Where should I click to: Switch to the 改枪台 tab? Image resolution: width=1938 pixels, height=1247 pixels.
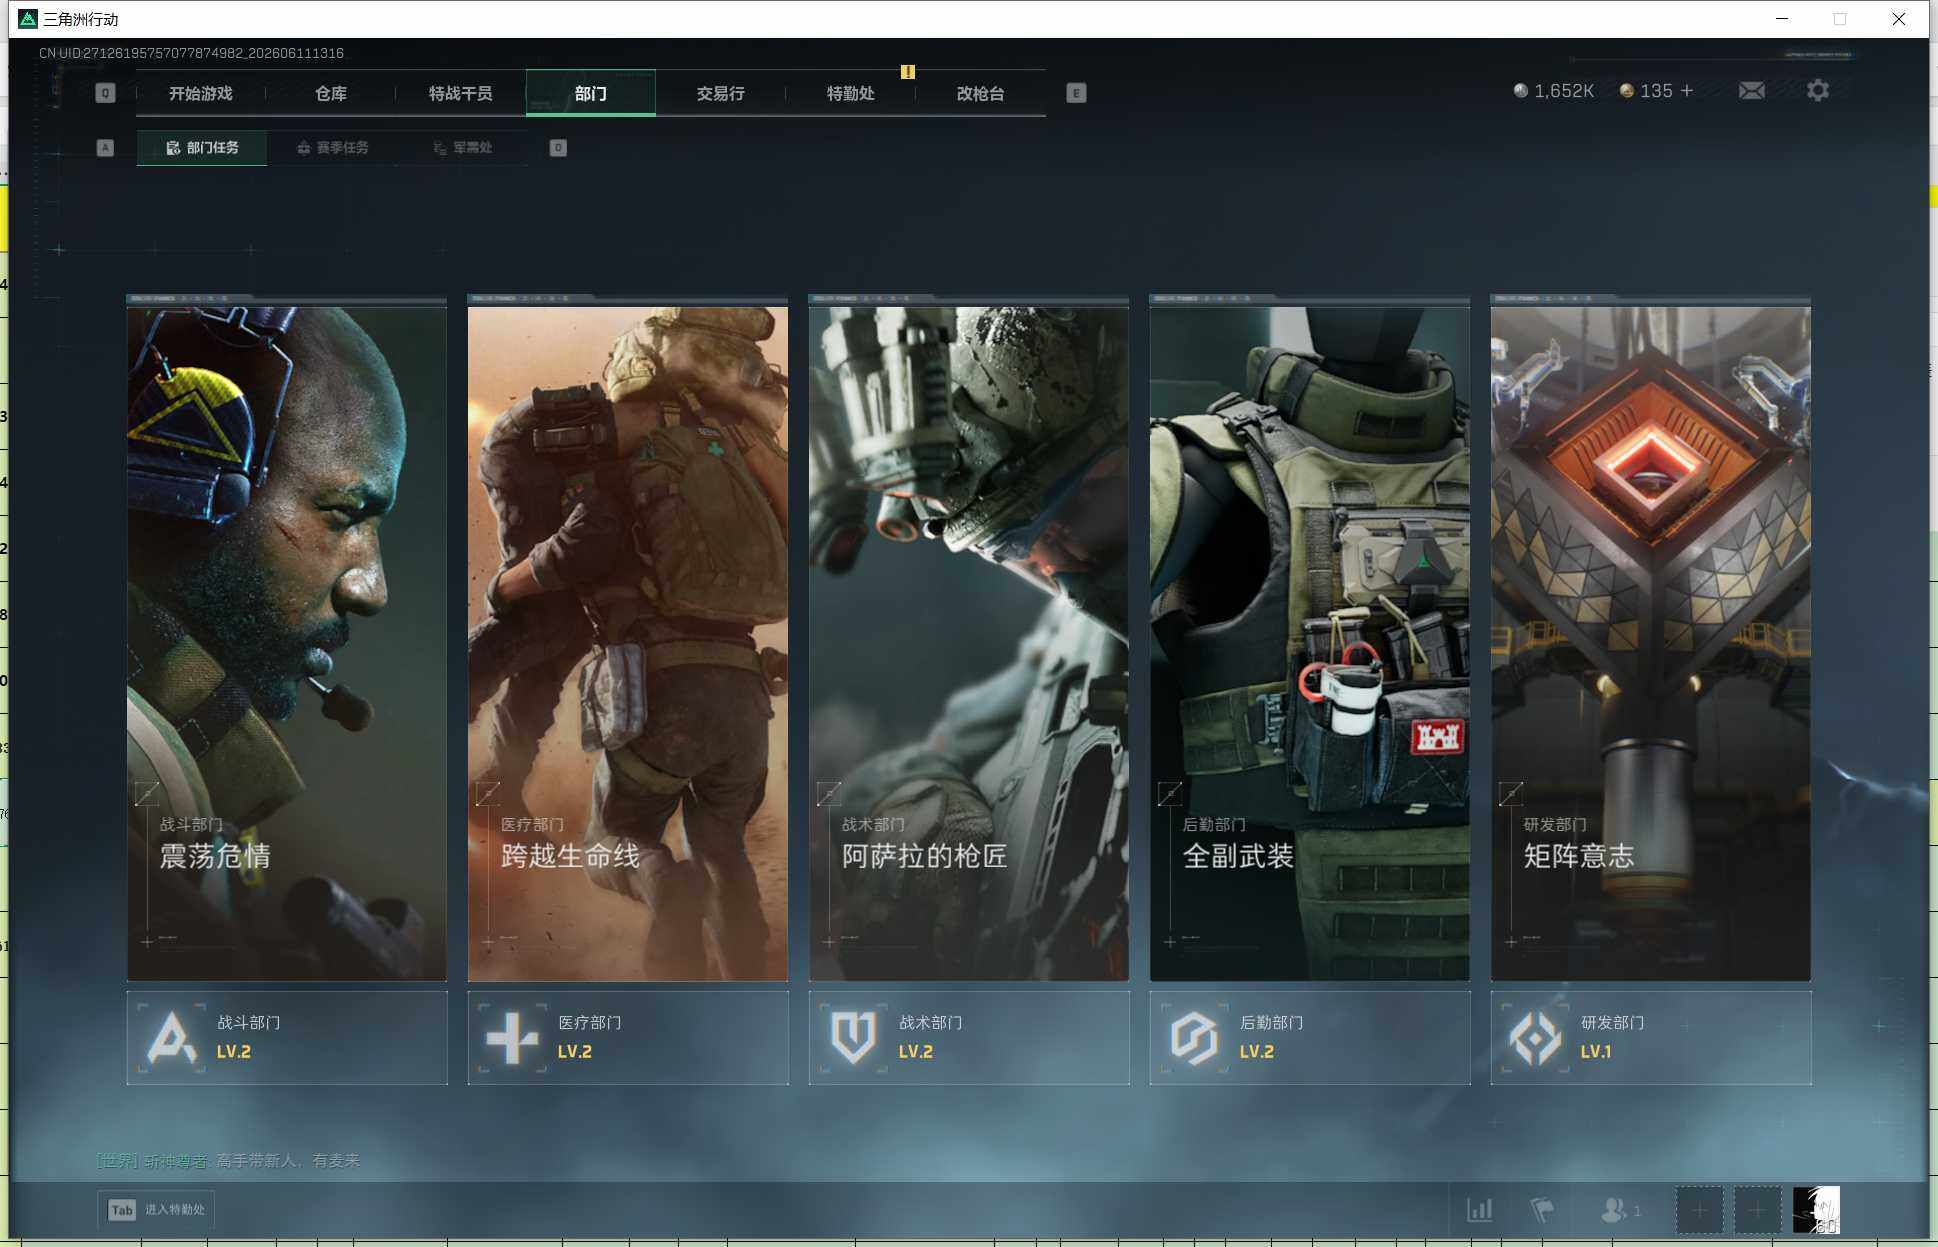[981, 93]
